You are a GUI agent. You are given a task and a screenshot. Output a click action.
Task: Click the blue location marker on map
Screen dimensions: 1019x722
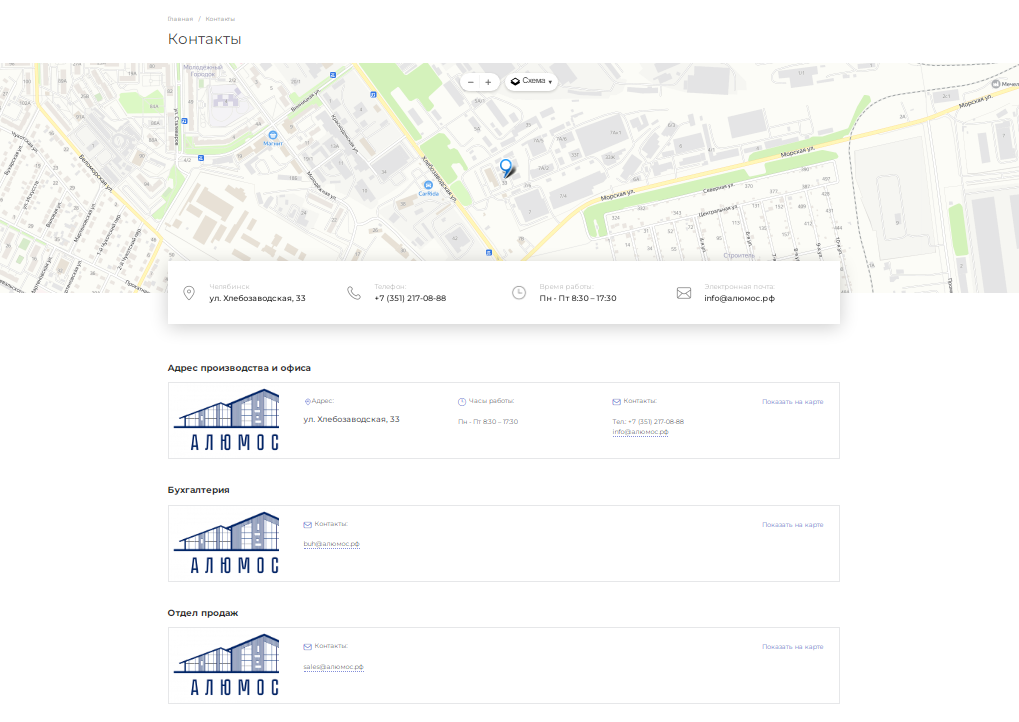(x=505, y=167)
